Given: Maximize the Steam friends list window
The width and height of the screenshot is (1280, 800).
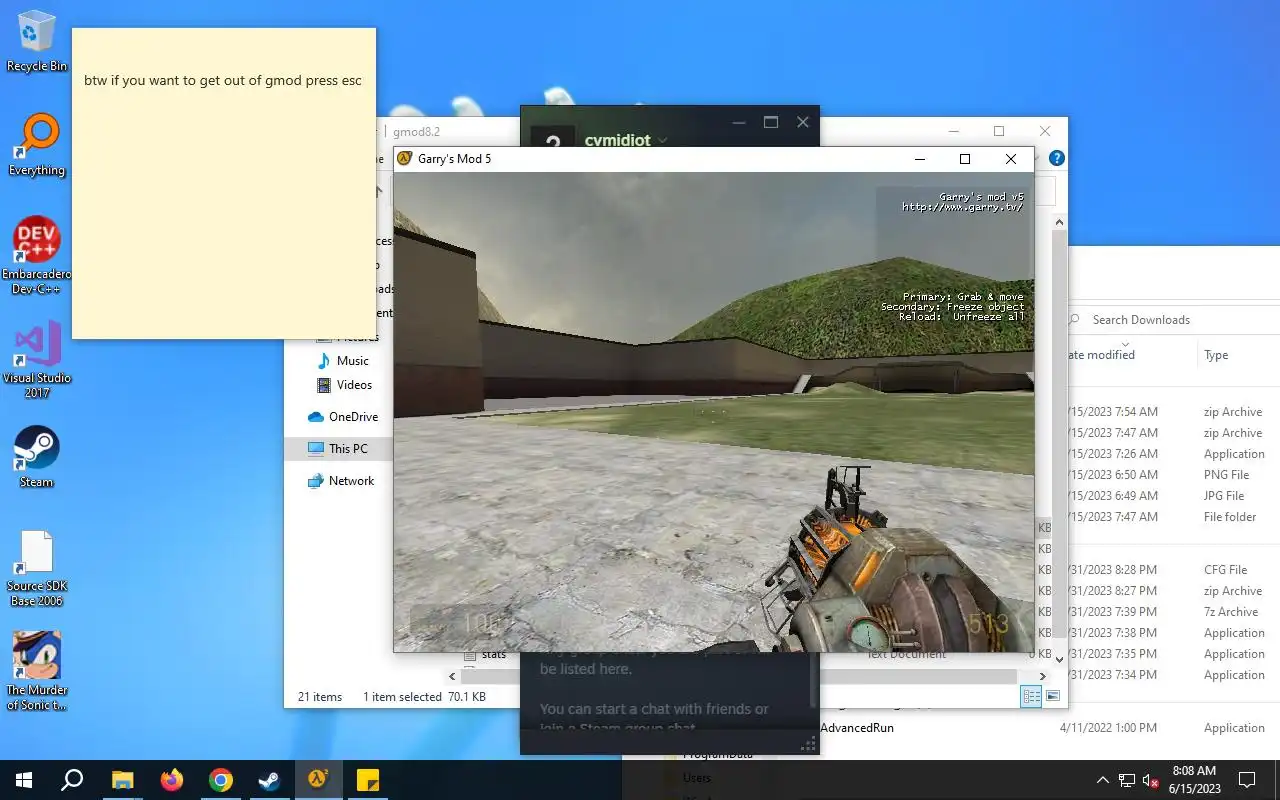Looking at the screenshot, I should (x=770, y=122).
